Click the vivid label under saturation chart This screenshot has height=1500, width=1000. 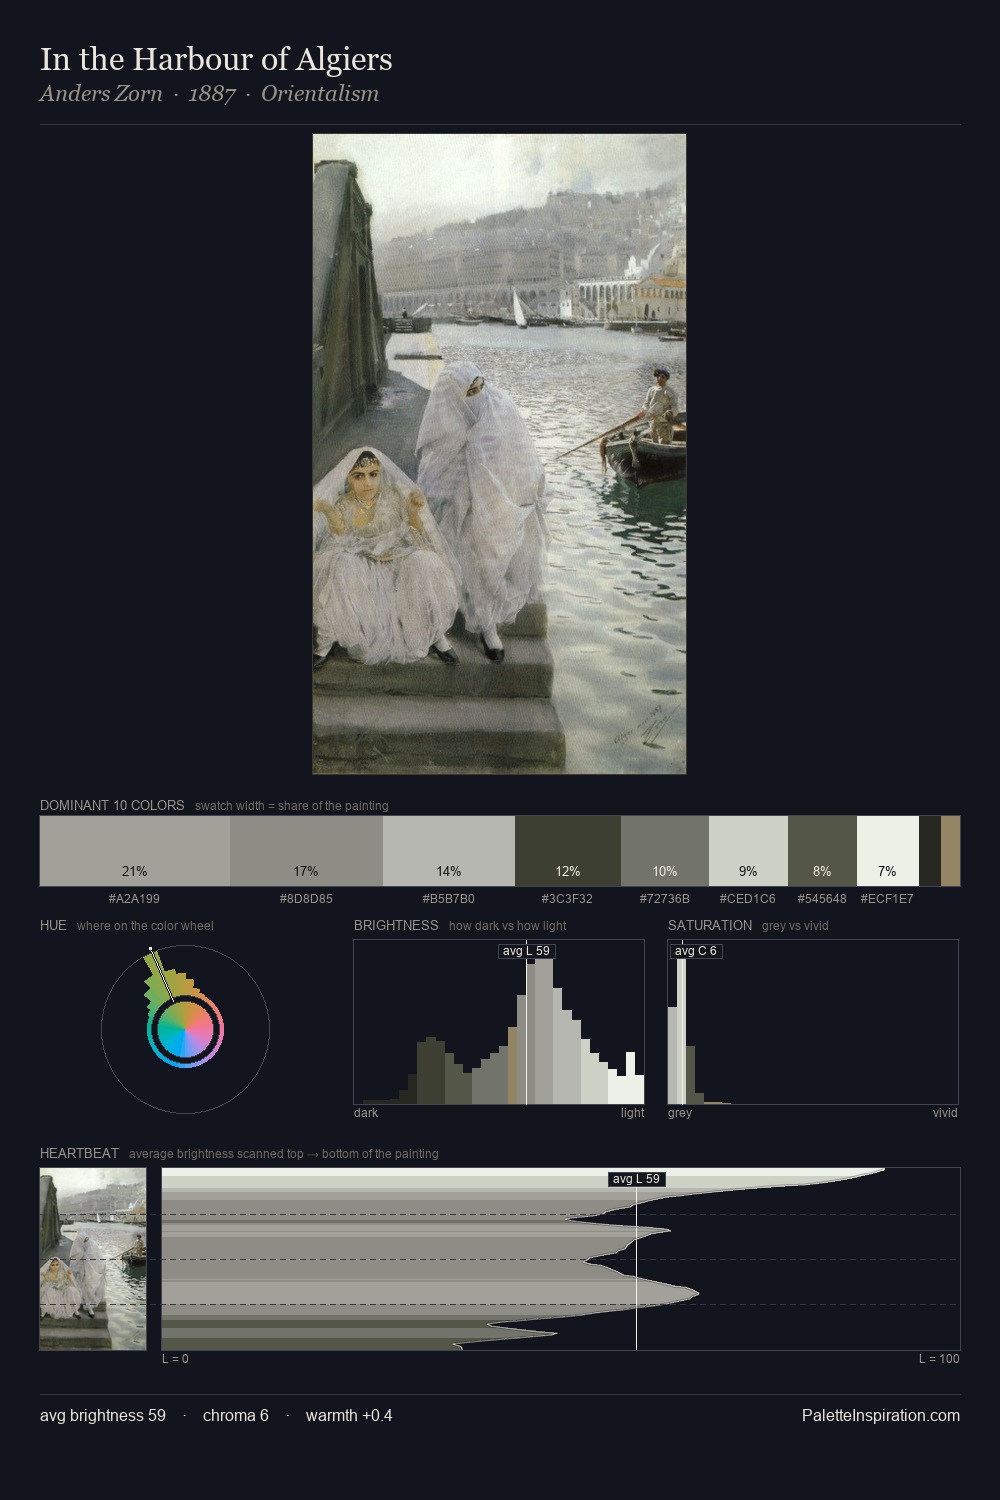[x=945, y=1113]
